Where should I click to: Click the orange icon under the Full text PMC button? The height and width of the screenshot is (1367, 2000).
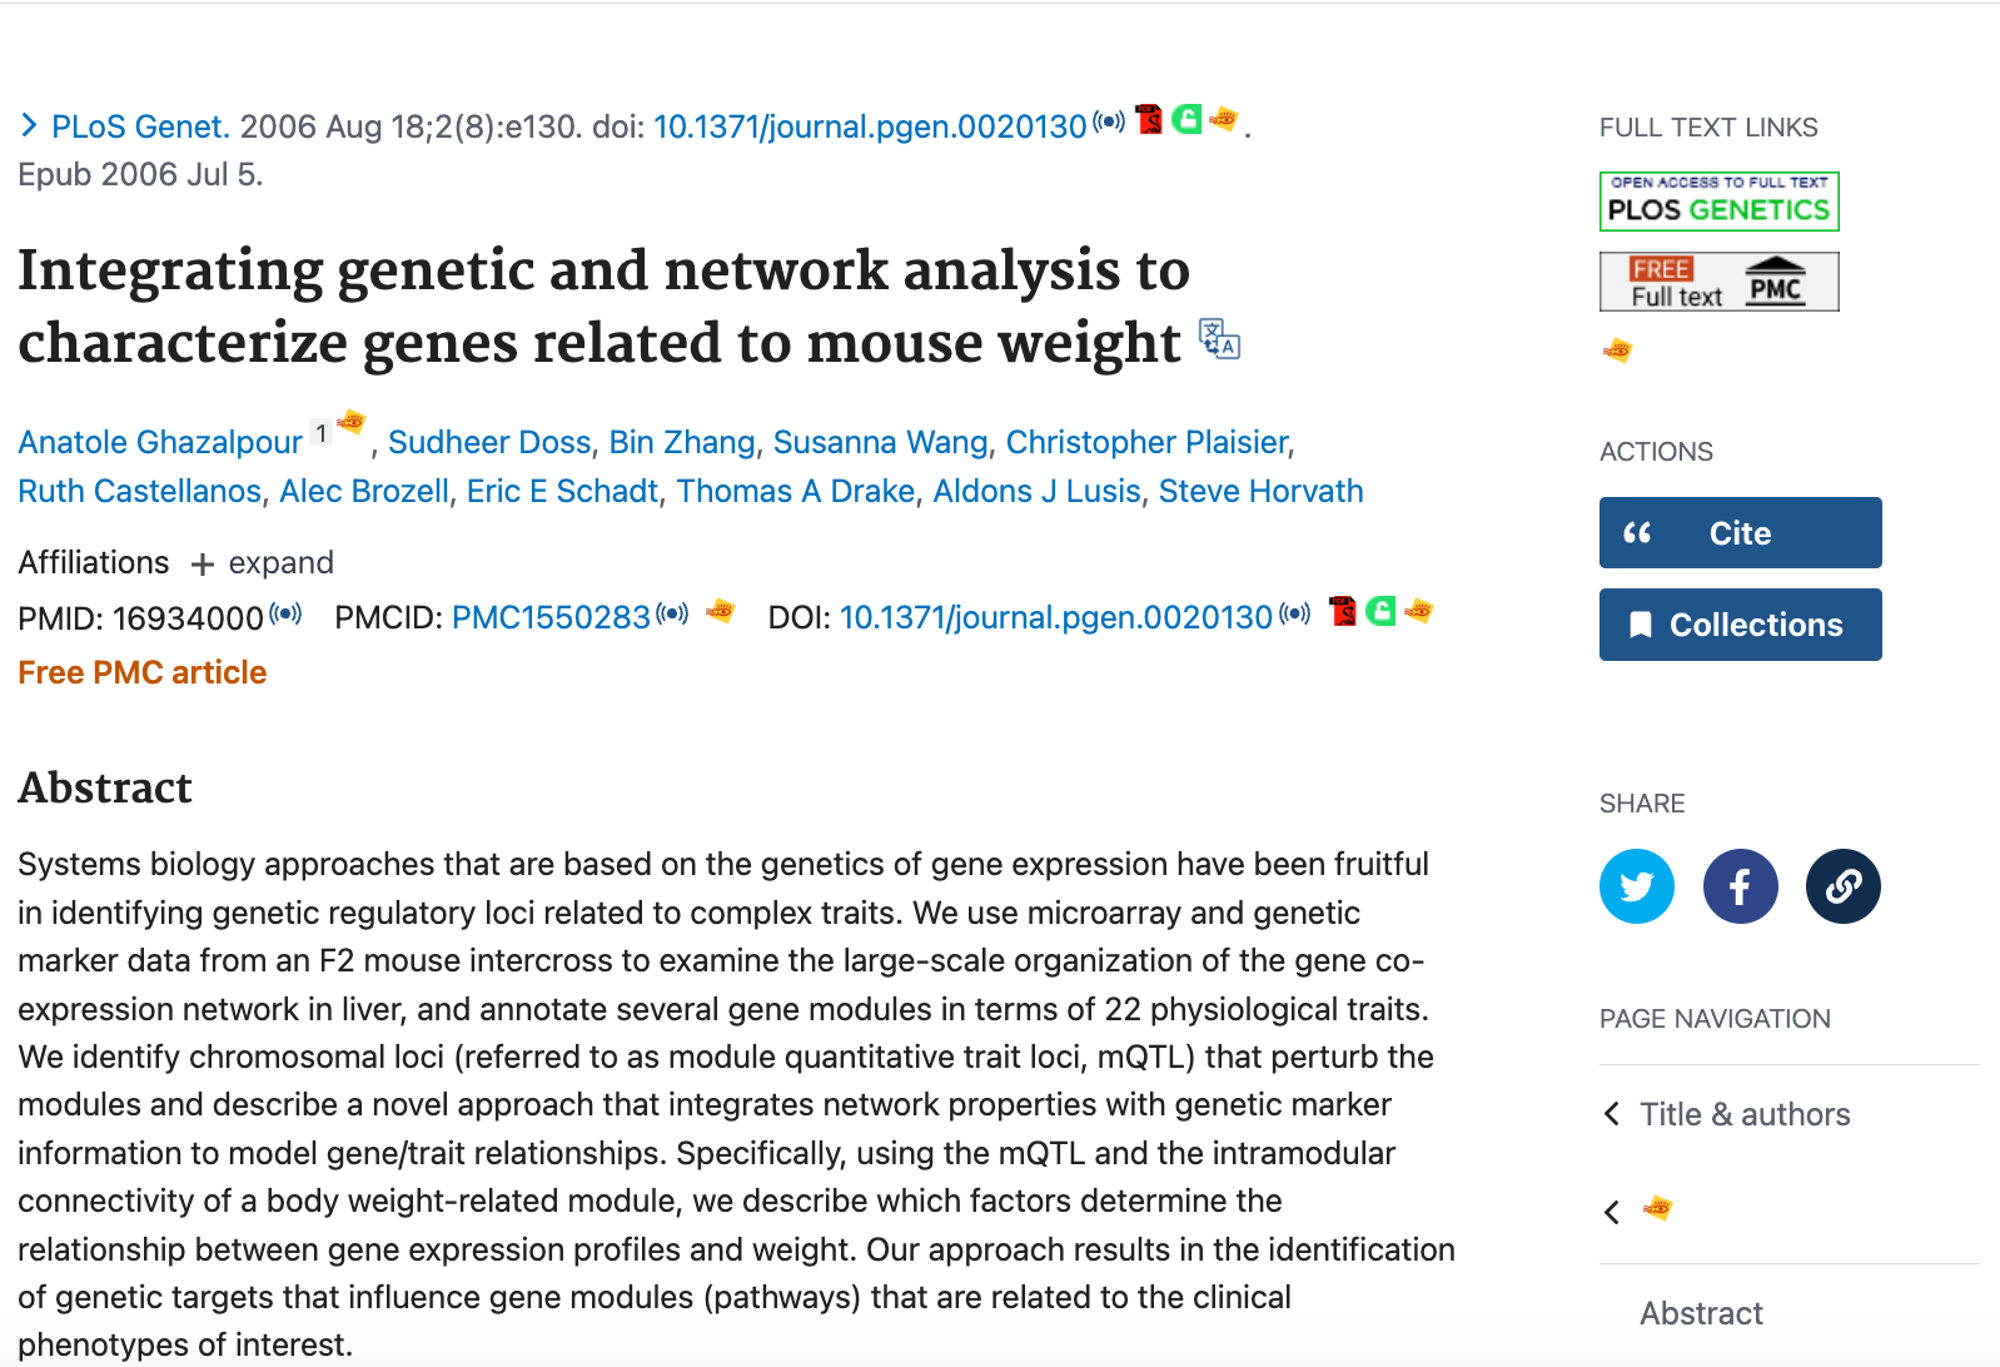1617,351
